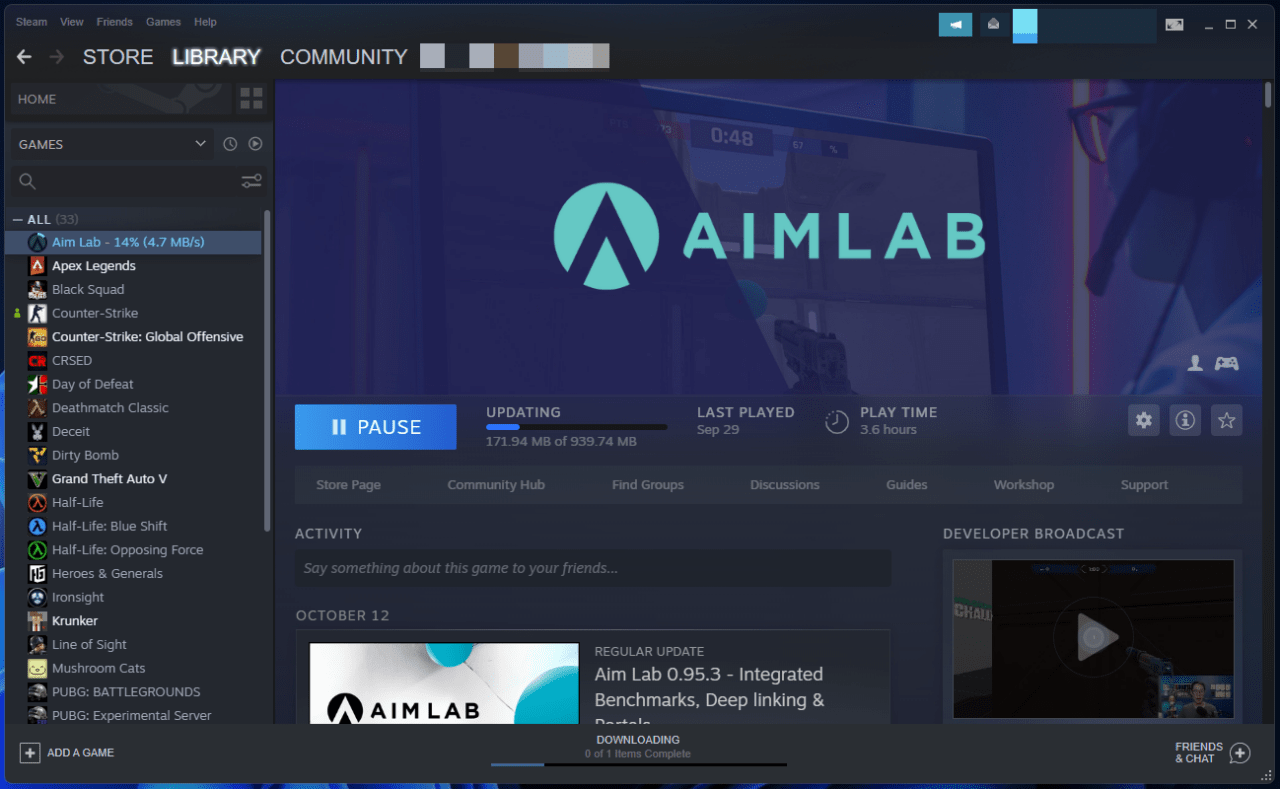Click the Library HOME button
Viewport: 1280px width, 789px height.
tap(122, 99)
